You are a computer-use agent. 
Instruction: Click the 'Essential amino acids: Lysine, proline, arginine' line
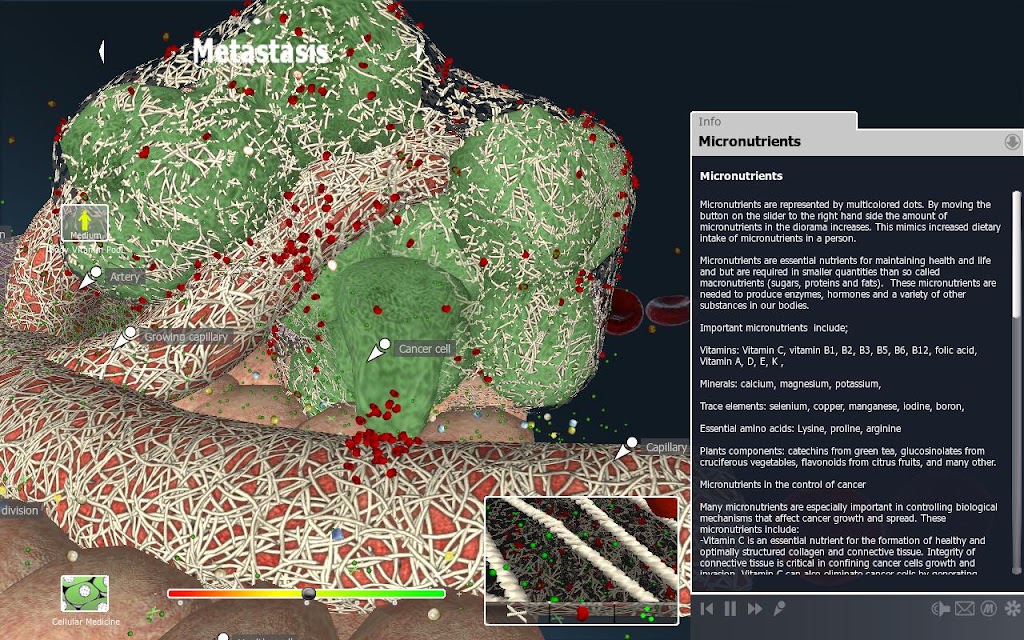[x=800, y=429]
